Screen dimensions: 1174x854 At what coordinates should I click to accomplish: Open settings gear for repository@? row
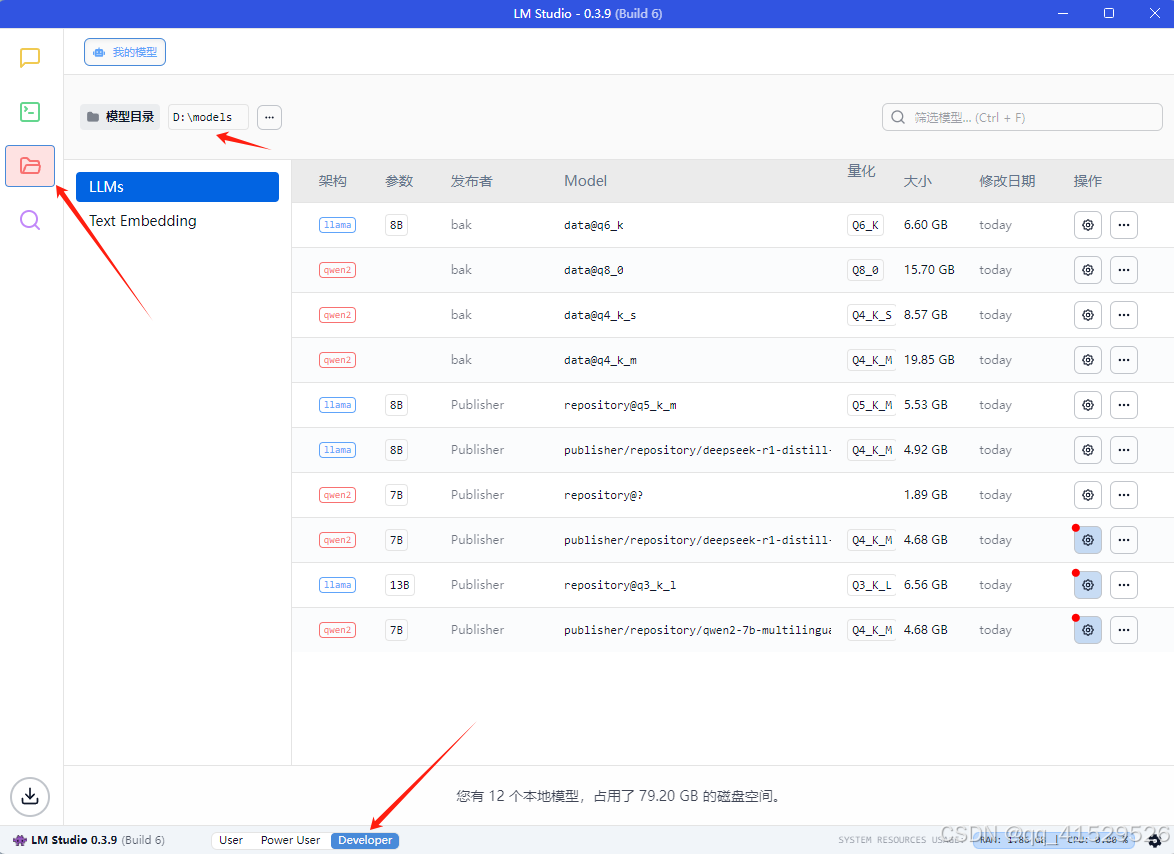coord(1088,495)
